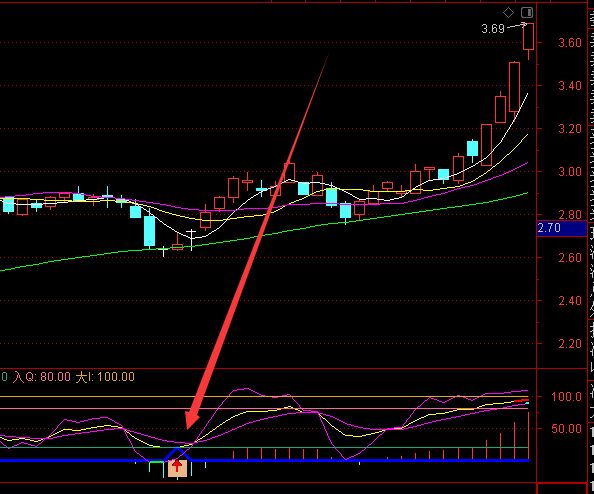The width and height of the screenshot is (594, 494).
Task: Click the 100.0 indicator axis label
Action: (566, 397)
